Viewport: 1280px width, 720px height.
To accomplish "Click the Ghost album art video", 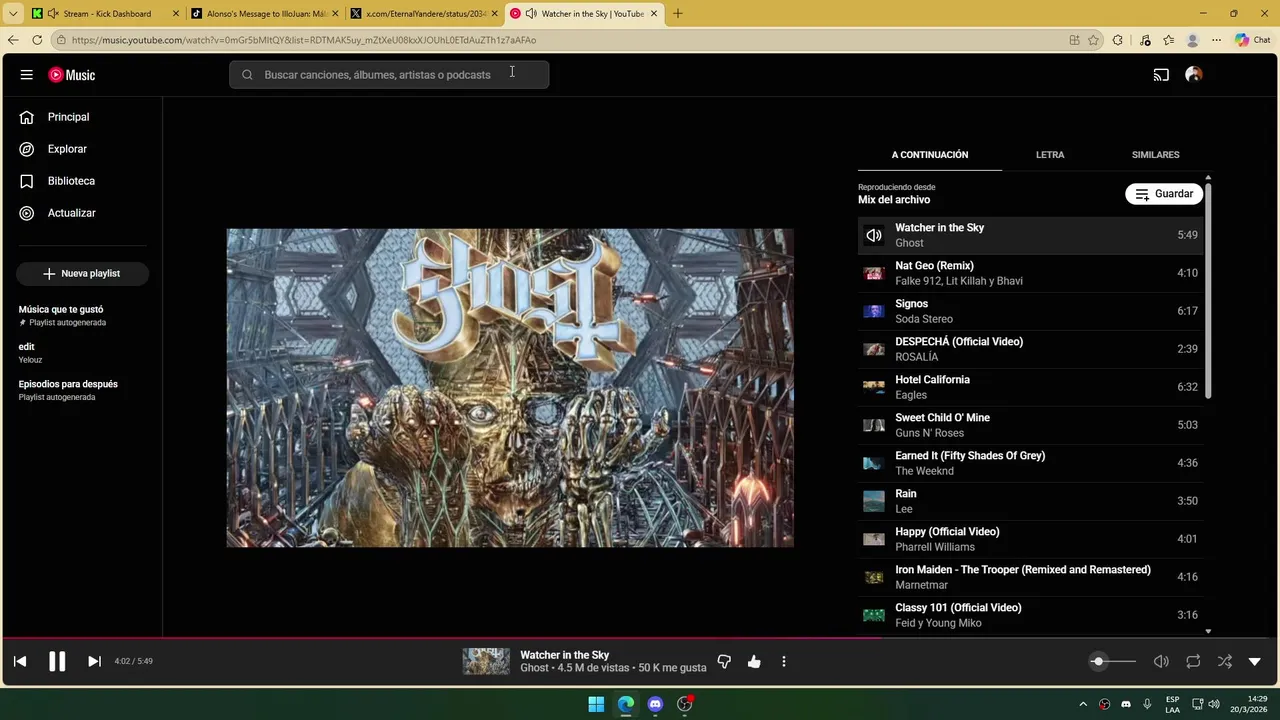I will [510, 388].
